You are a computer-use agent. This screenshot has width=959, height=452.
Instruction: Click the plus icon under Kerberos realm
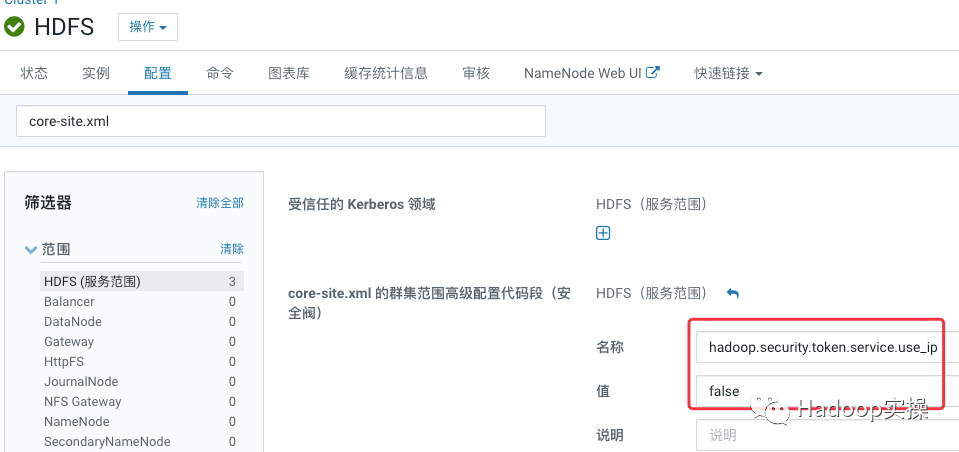coord(603,233)
